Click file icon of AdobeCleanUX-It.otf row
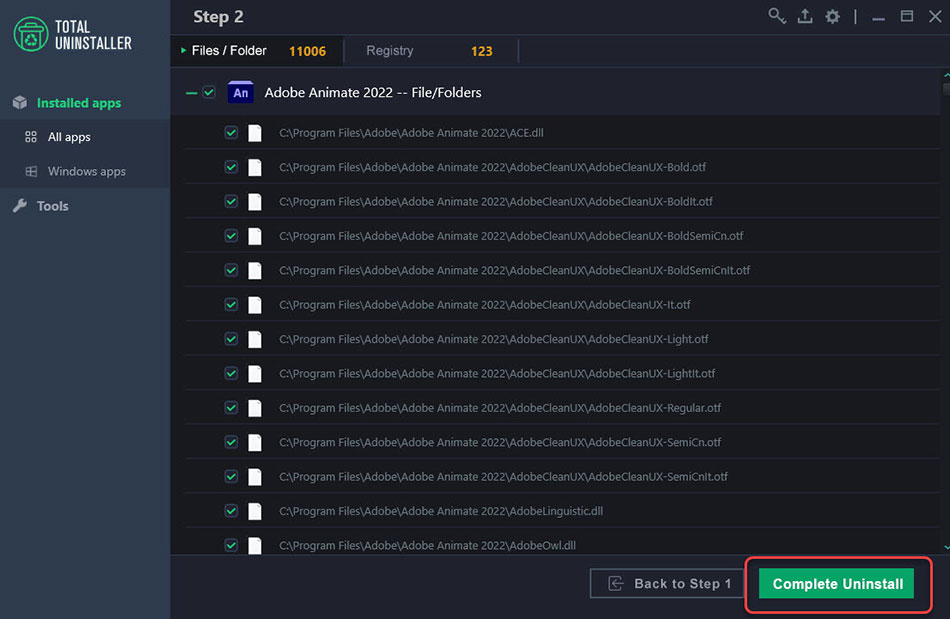The height and width of the screenshot is (619, 950). coord(255,305)
